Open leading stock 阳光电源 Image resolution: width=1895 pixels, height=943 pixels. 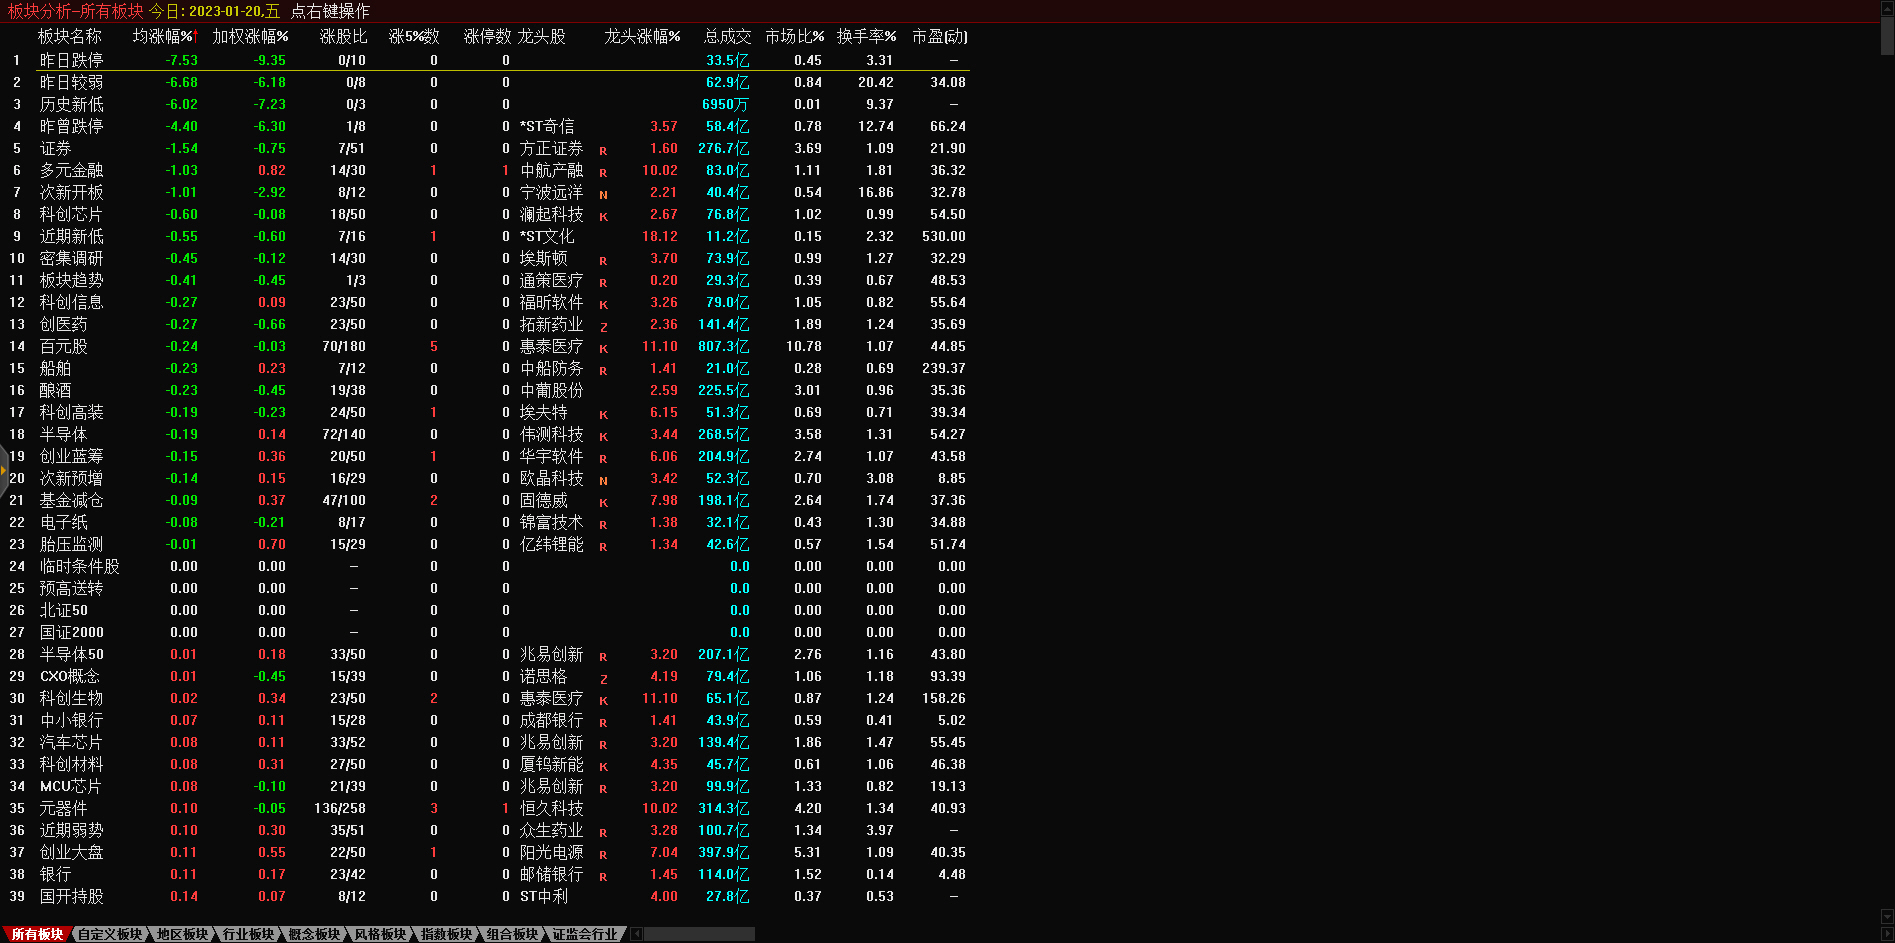pyautogui.click(x=551, y=852)
